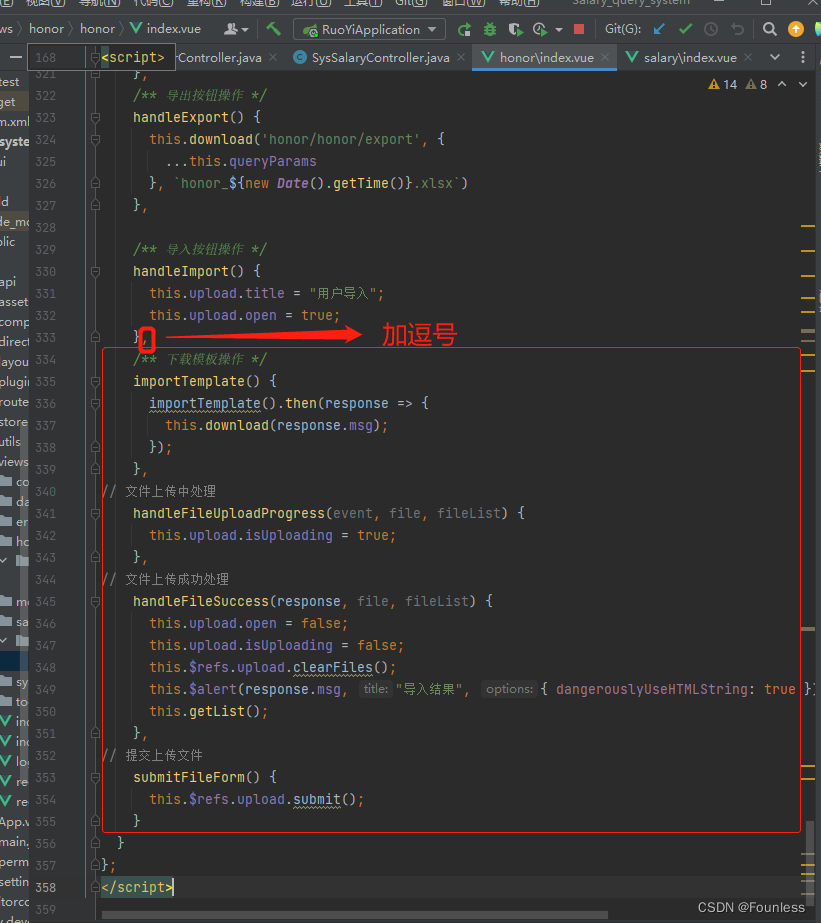The width and height of the screenshot is (821, 923).
Task: Click the "用户导入" string literal
Action: [x=343, y=293]
